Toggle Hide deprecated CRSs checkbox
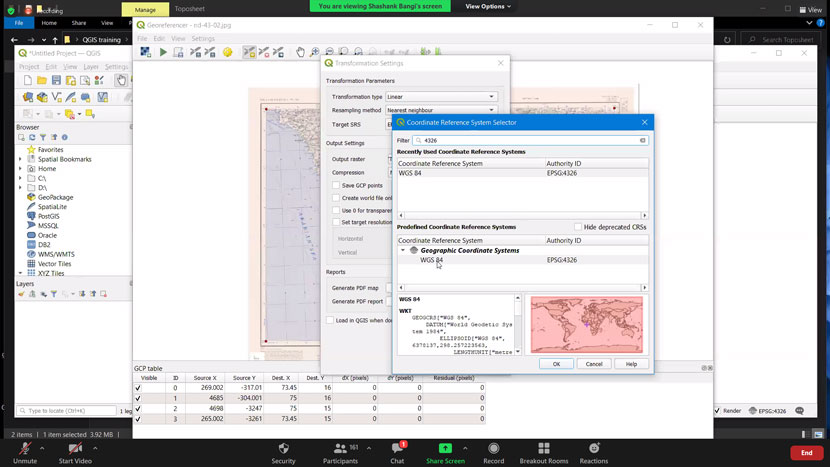This screenshot has height=467, width=830. (x=578, y=227)
